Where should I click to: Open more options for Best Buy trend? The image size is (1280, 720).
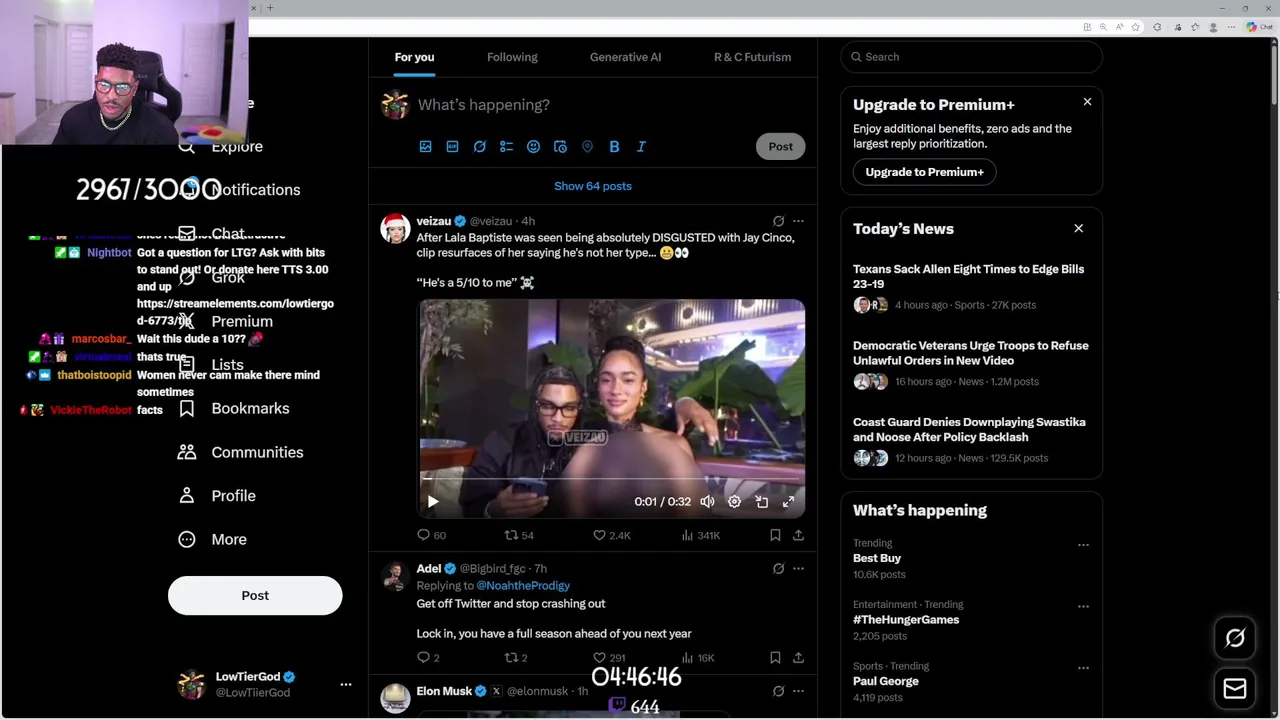point(1083,545)
